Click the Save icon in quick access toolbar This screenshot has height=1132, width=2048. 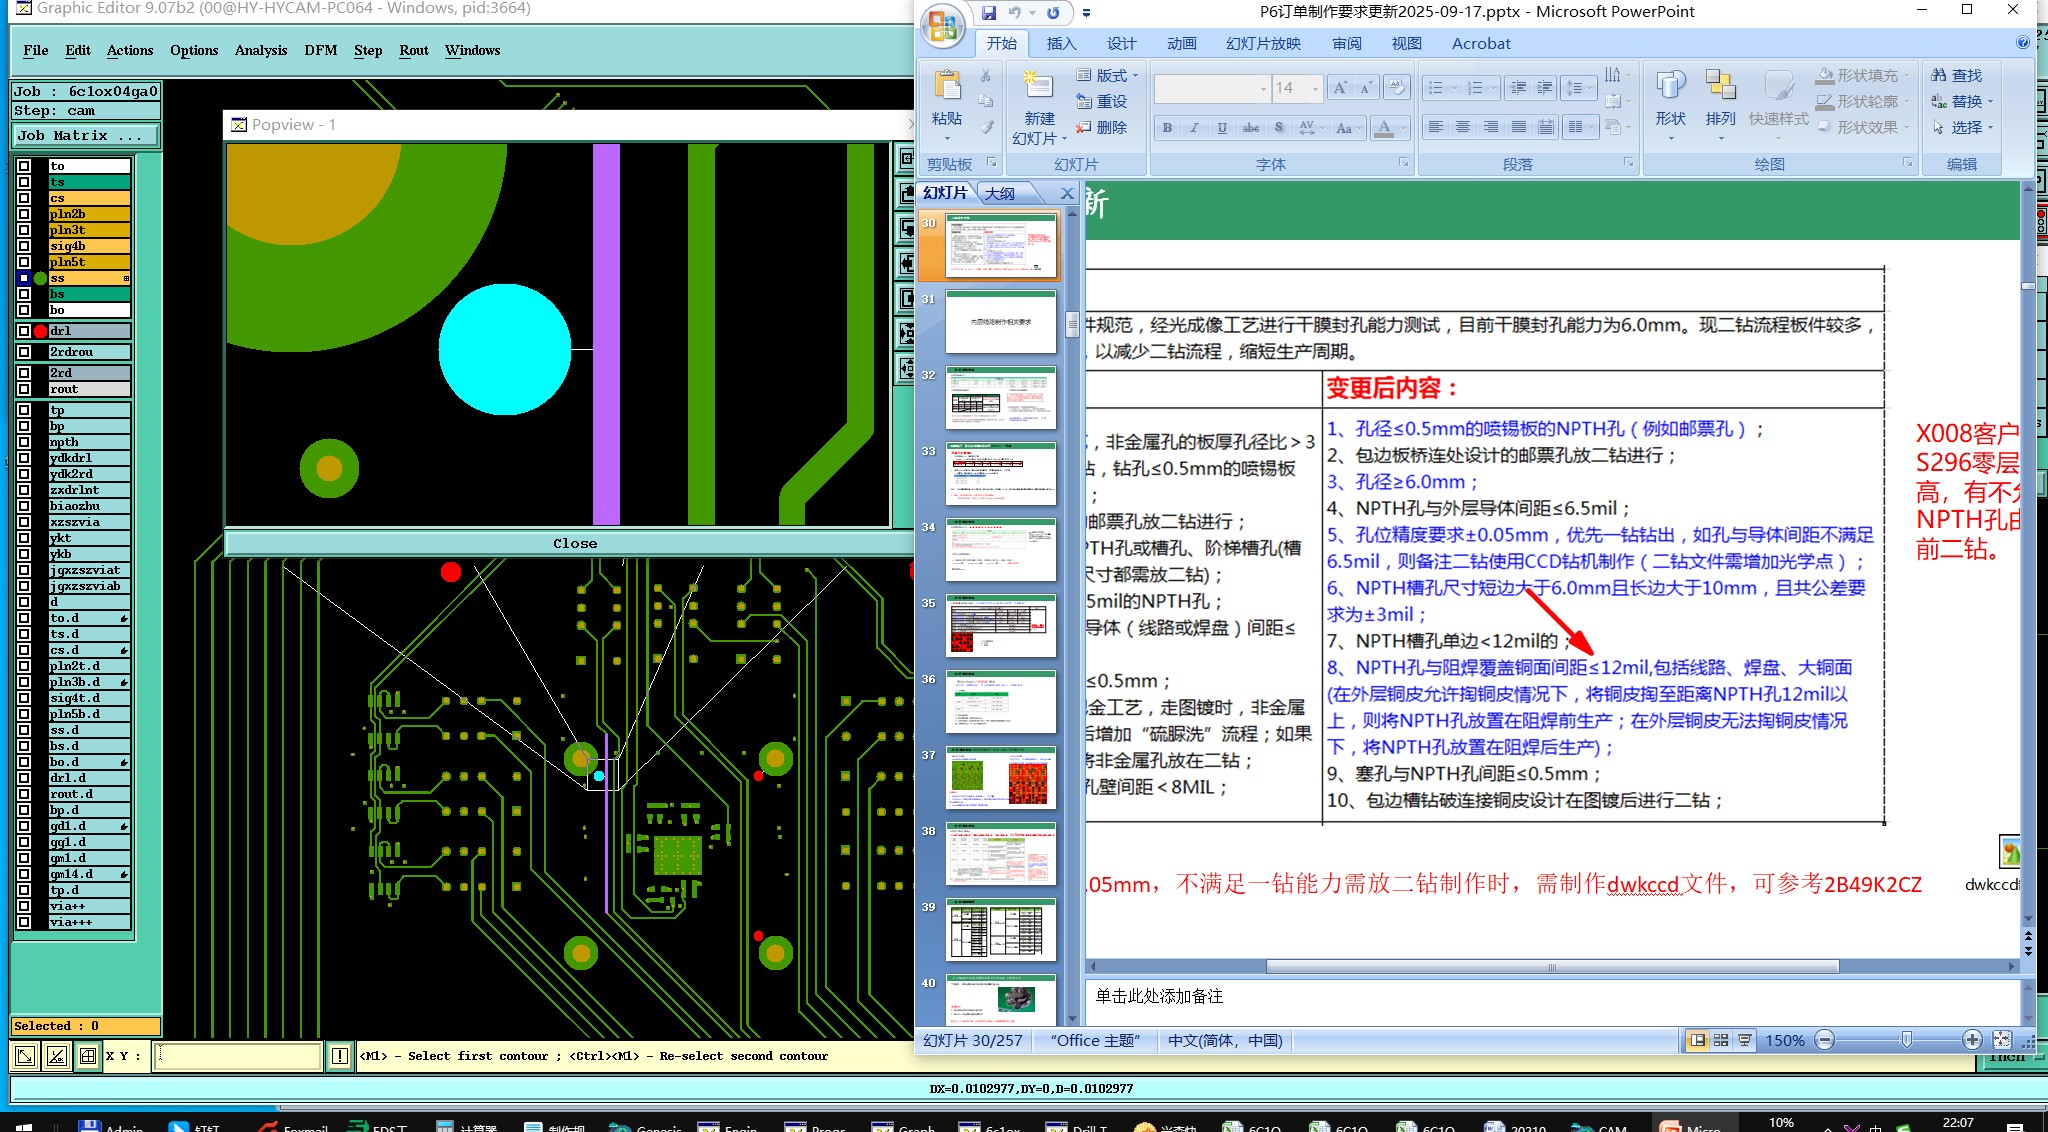click(989, 13)
